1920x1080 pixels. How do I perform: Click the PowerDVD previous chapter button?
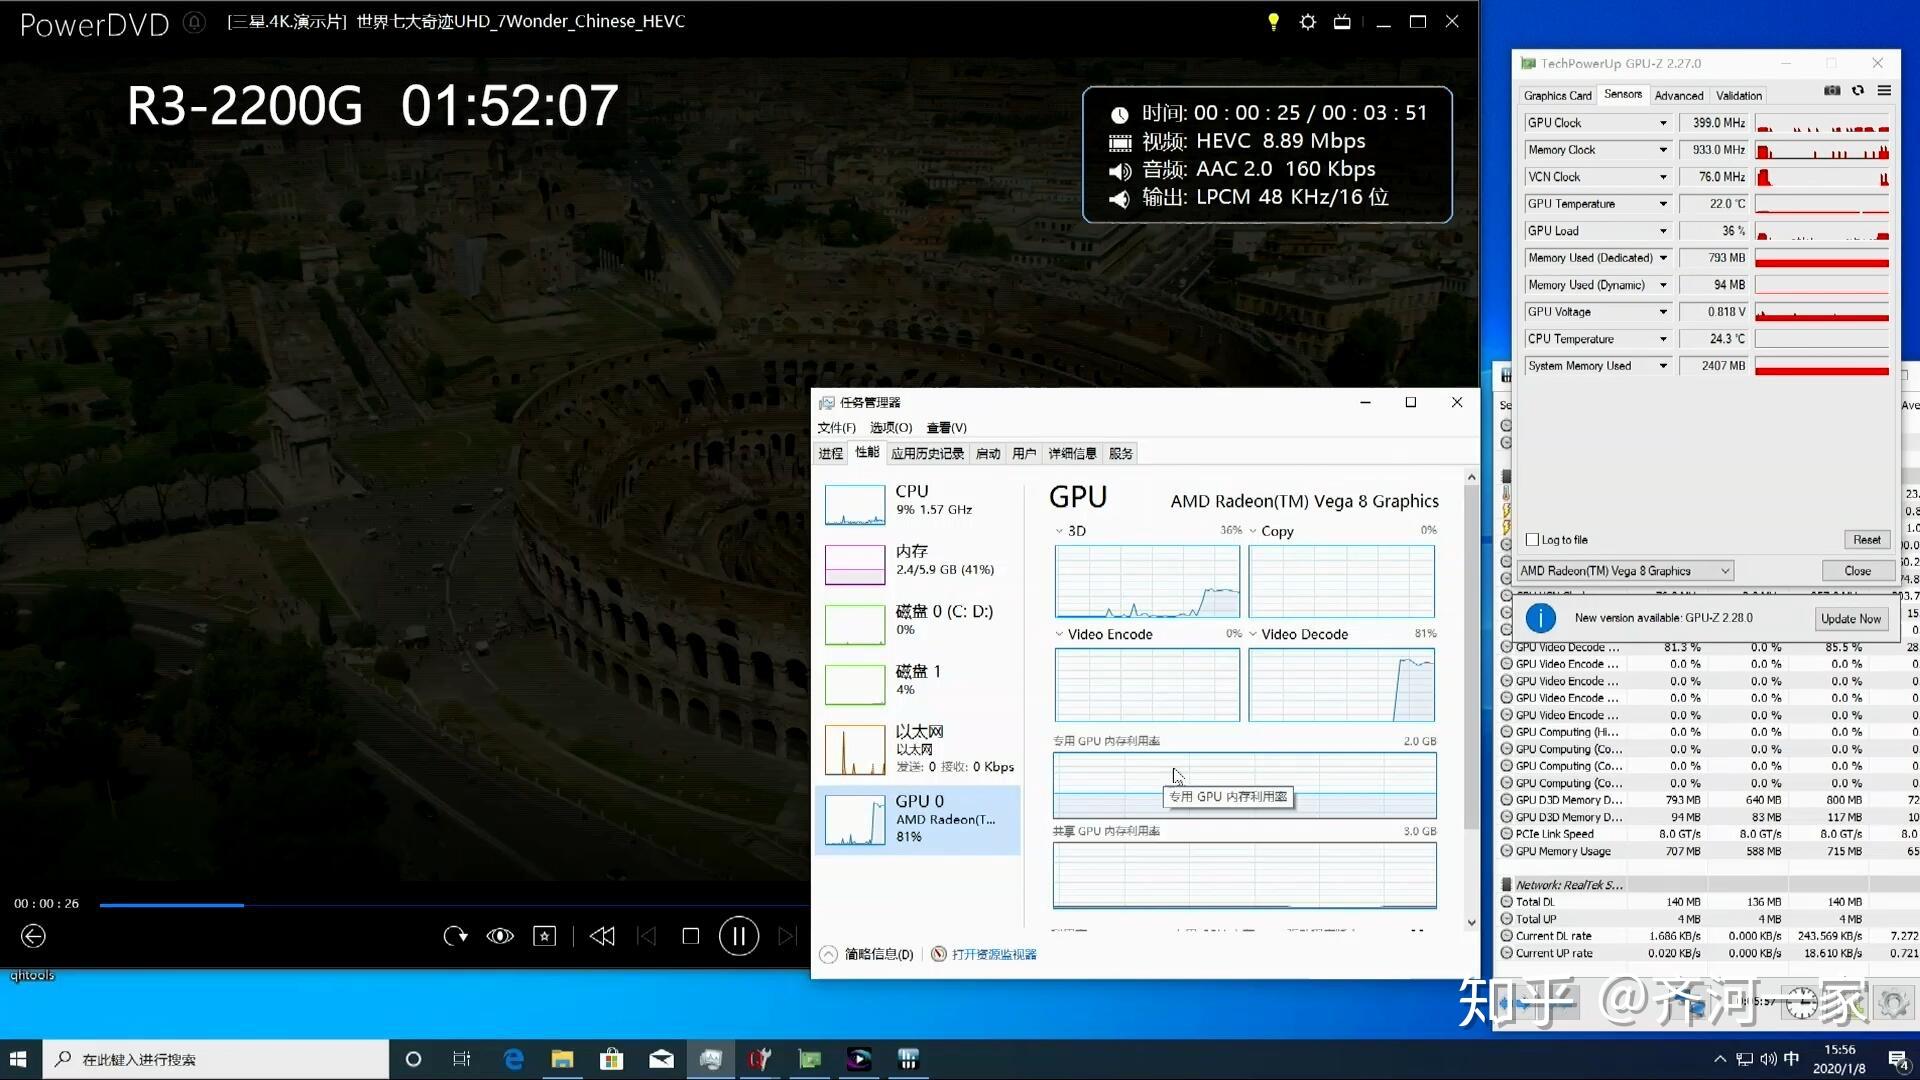(647, 936)
